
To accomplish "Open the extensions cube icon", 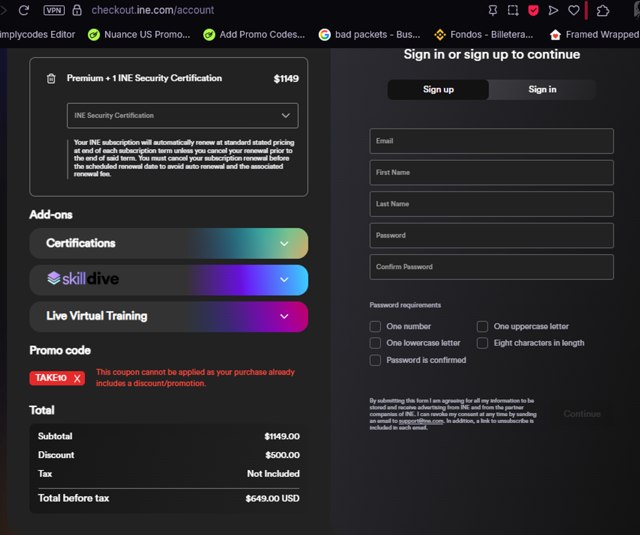I will [603, 10].
